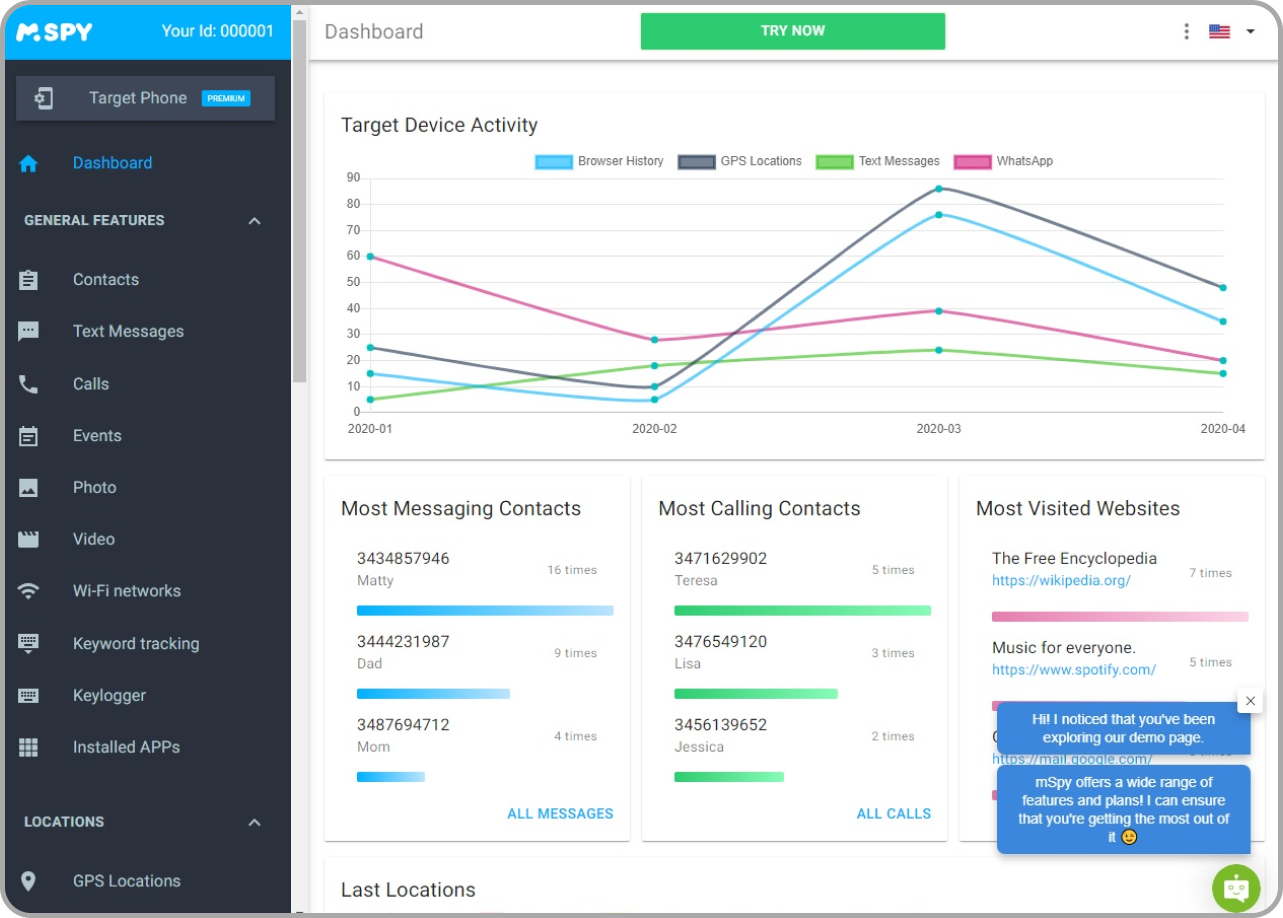Click 'Your Id: 000001' text
This screenshot has width=1283, height=918.
point(217,31)
